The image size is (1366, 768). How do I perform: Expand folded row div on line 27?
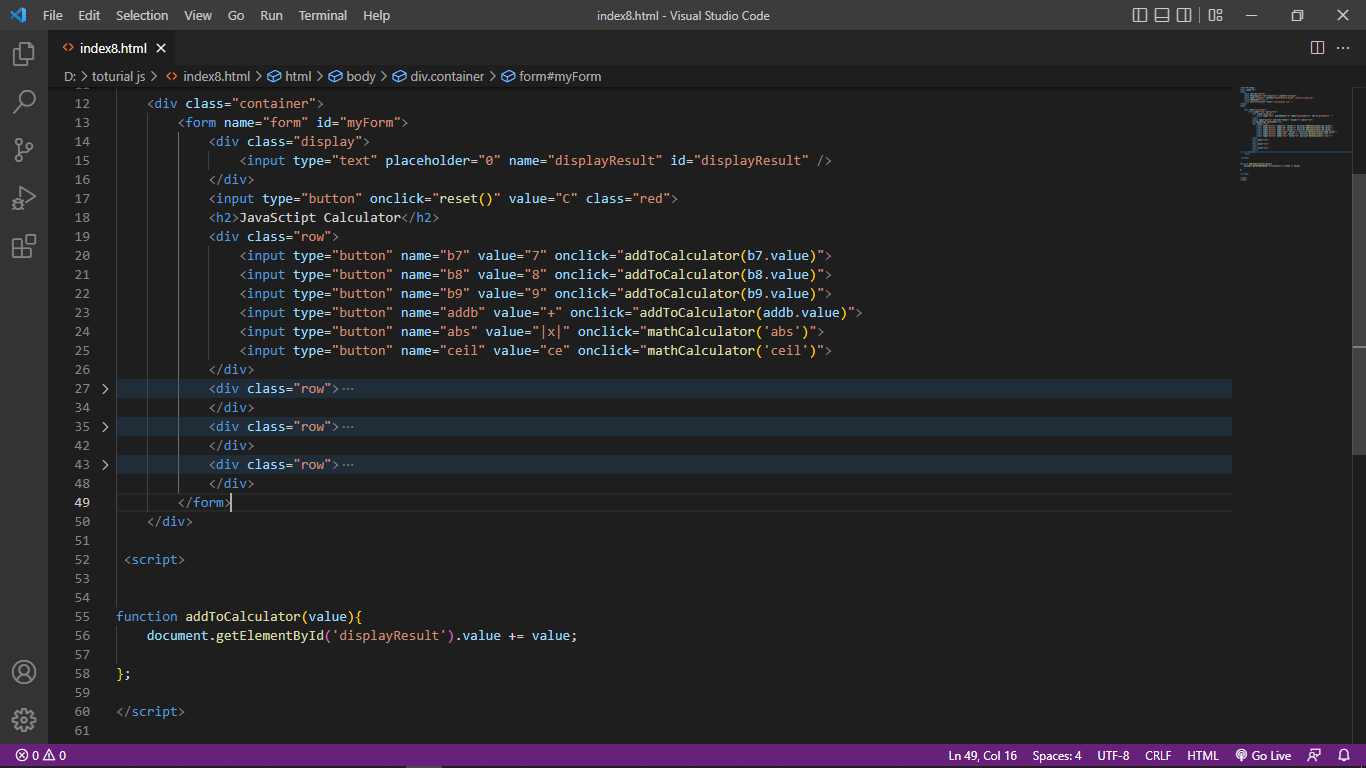(105, 388)
